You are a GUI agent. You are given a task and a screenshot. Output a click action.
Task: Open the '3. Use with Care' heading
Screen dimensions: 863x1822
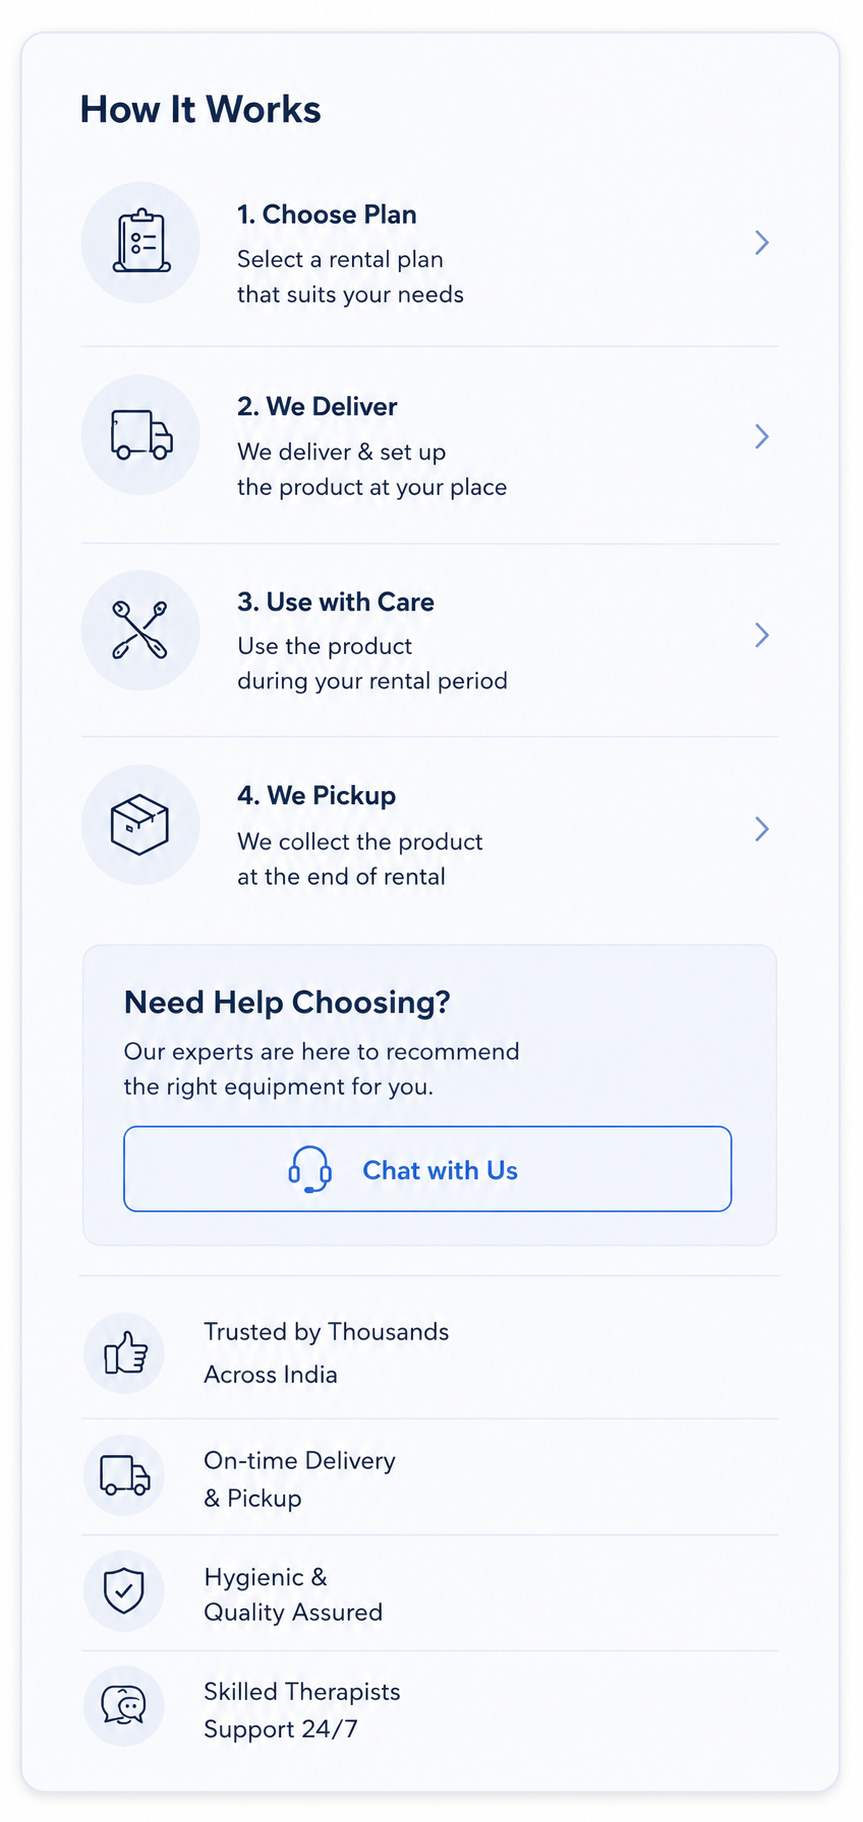tap(336, 602)
